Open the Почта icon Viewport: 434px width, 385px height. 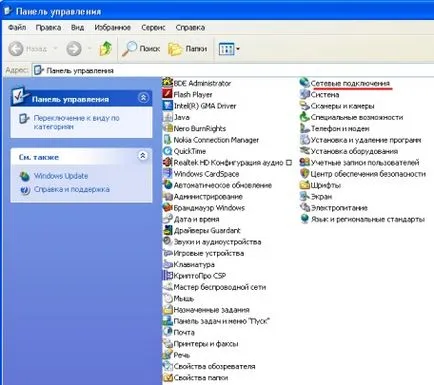click(167, 332)
